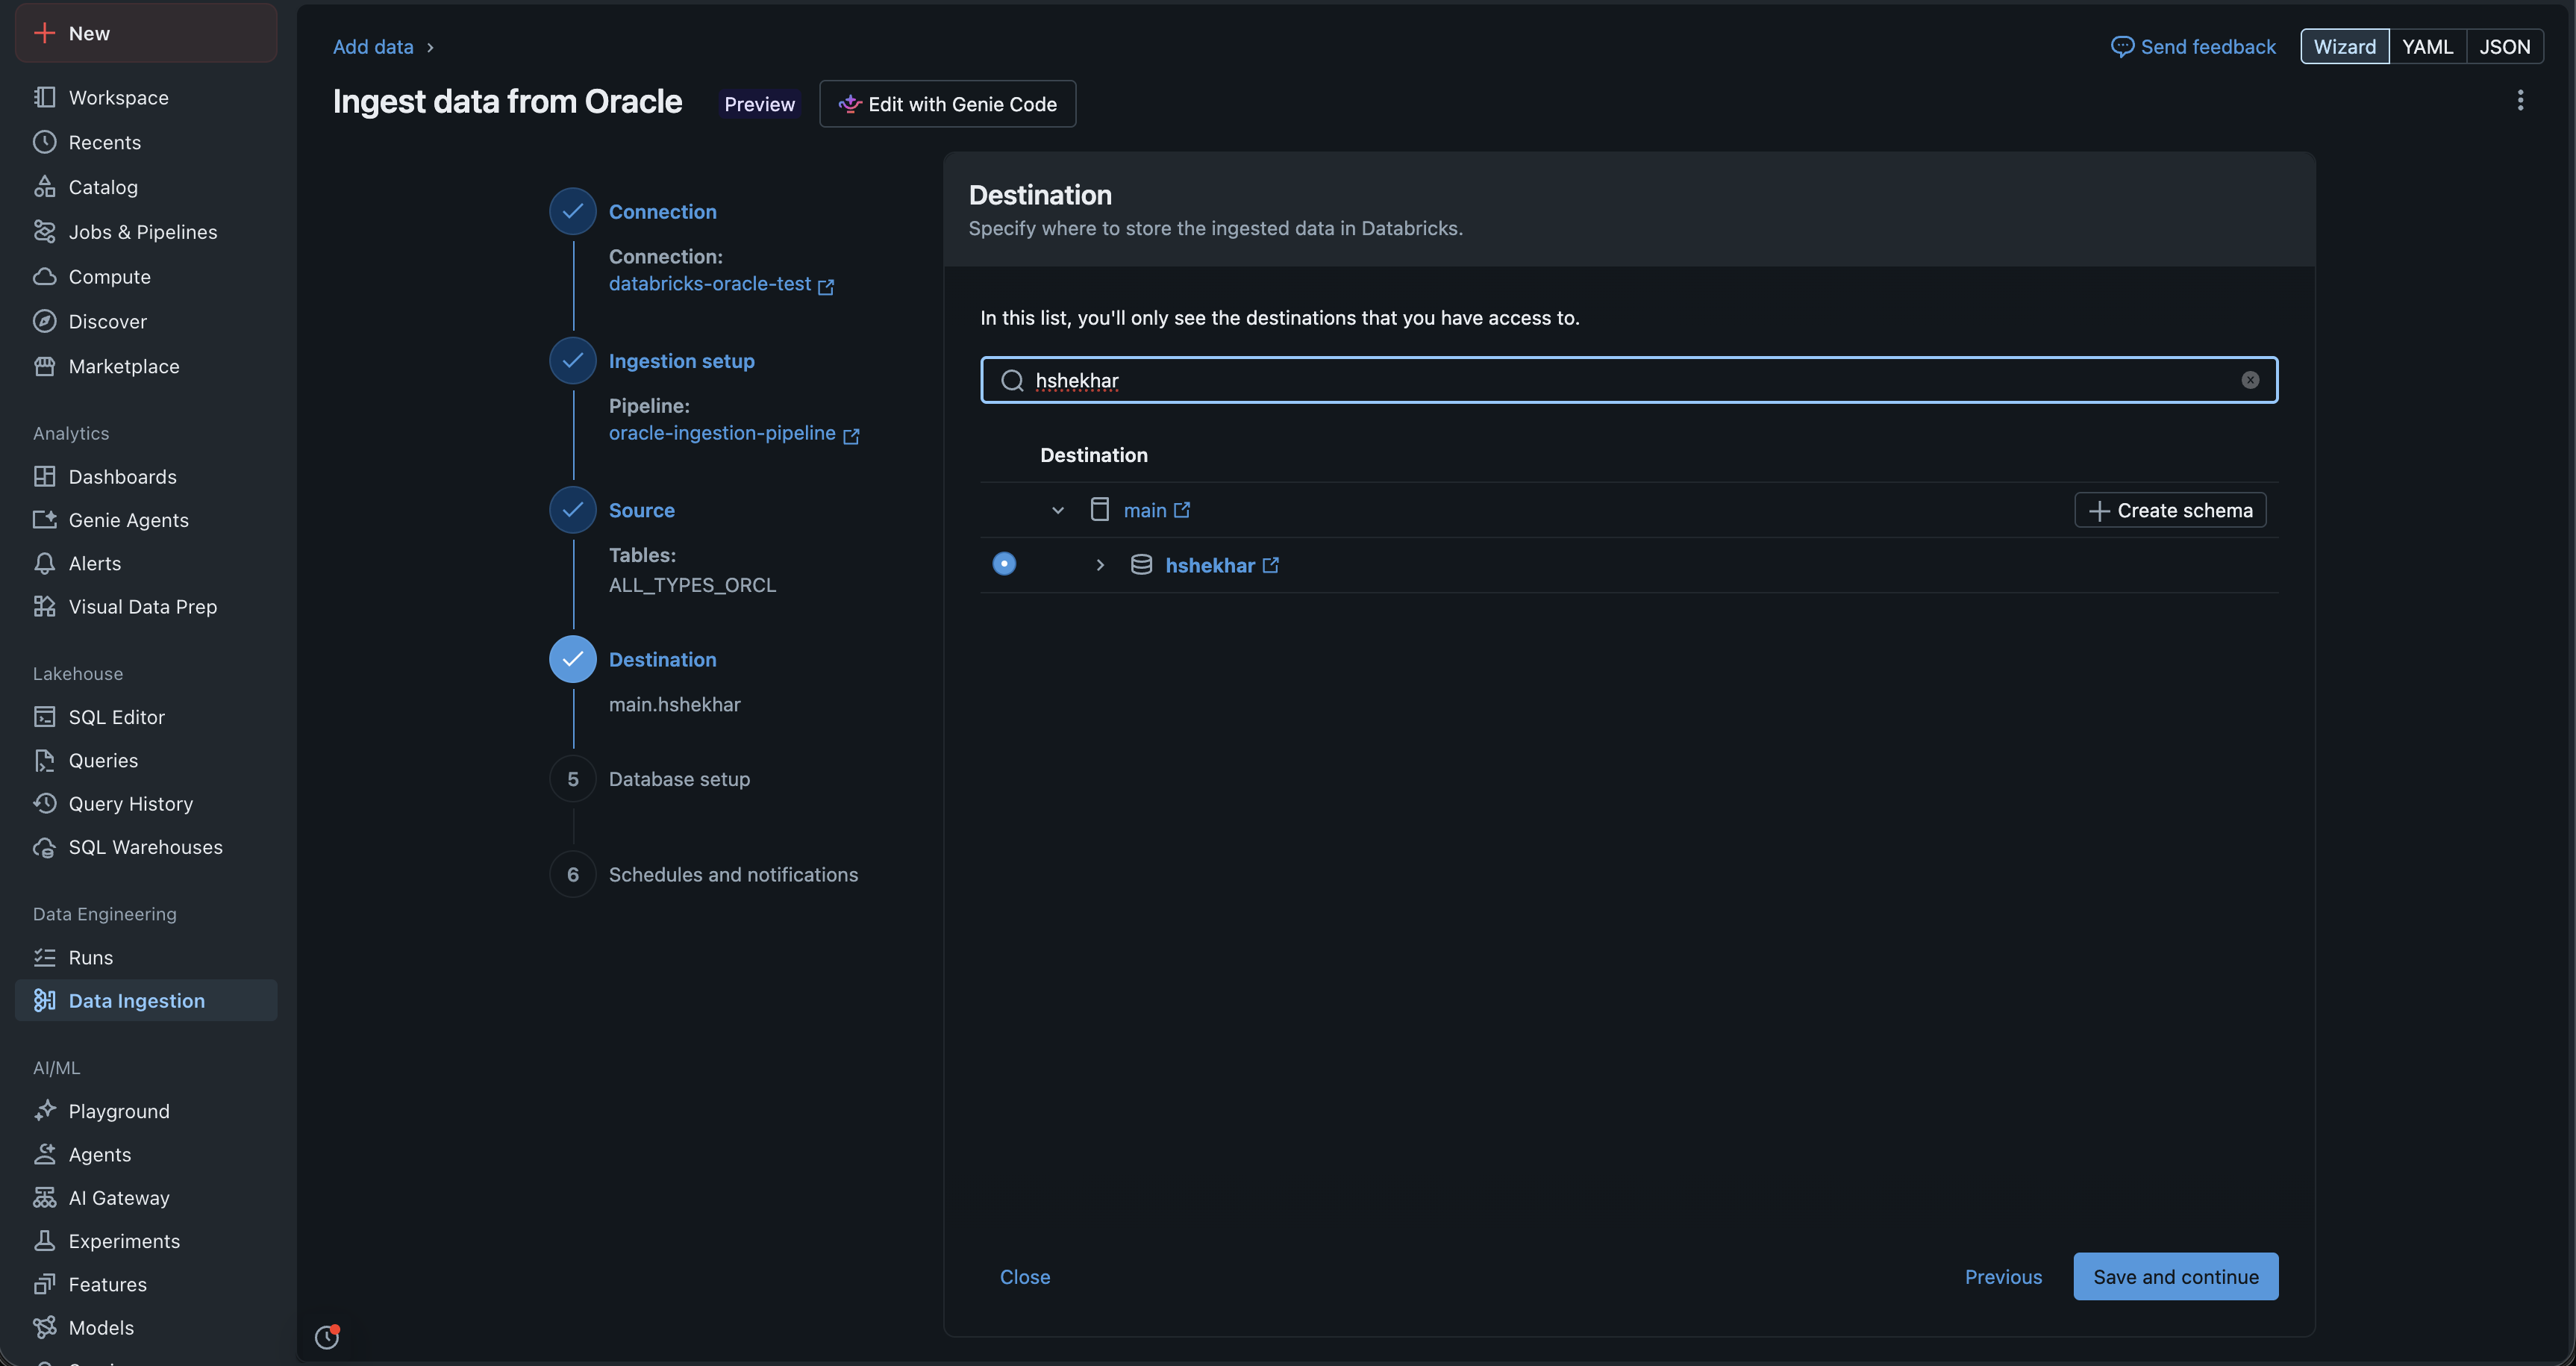Go to Schedules and notifications step 6

(x=733, y=874)
